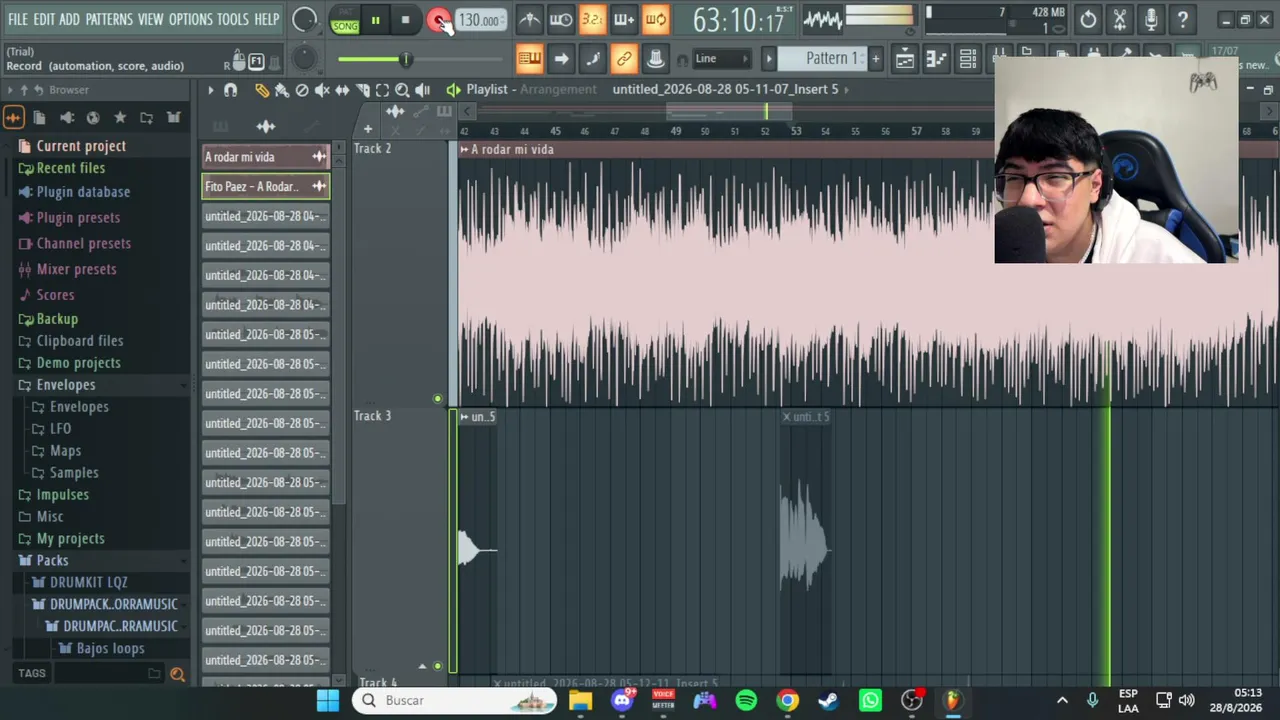Switch between PAT and SONG mode
Viewport: 1280px width, 720px height.
click(345, 20)
